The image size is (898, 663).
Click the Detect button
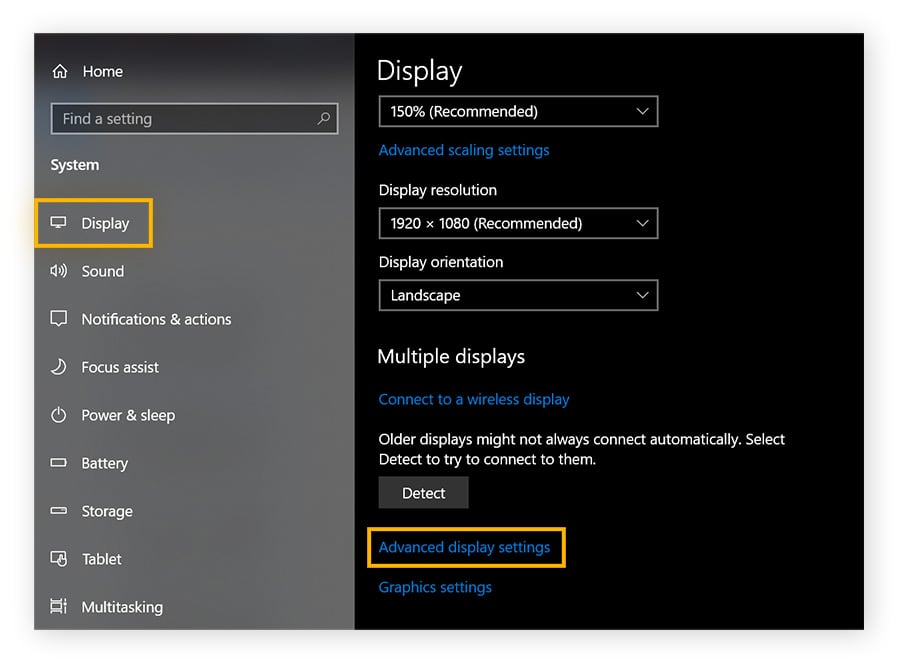[x=423, y=492]
